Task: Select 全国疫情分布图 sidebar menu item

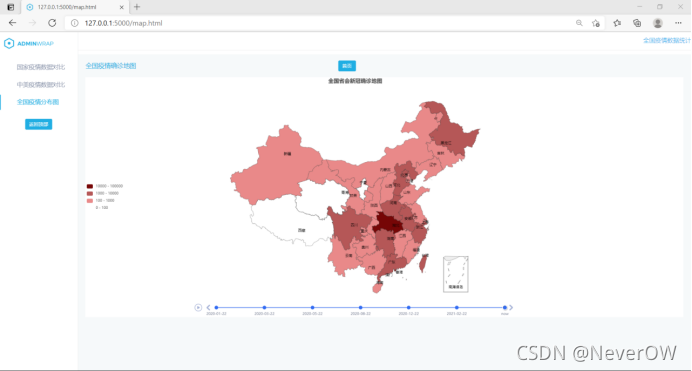Action: point(38,102)
